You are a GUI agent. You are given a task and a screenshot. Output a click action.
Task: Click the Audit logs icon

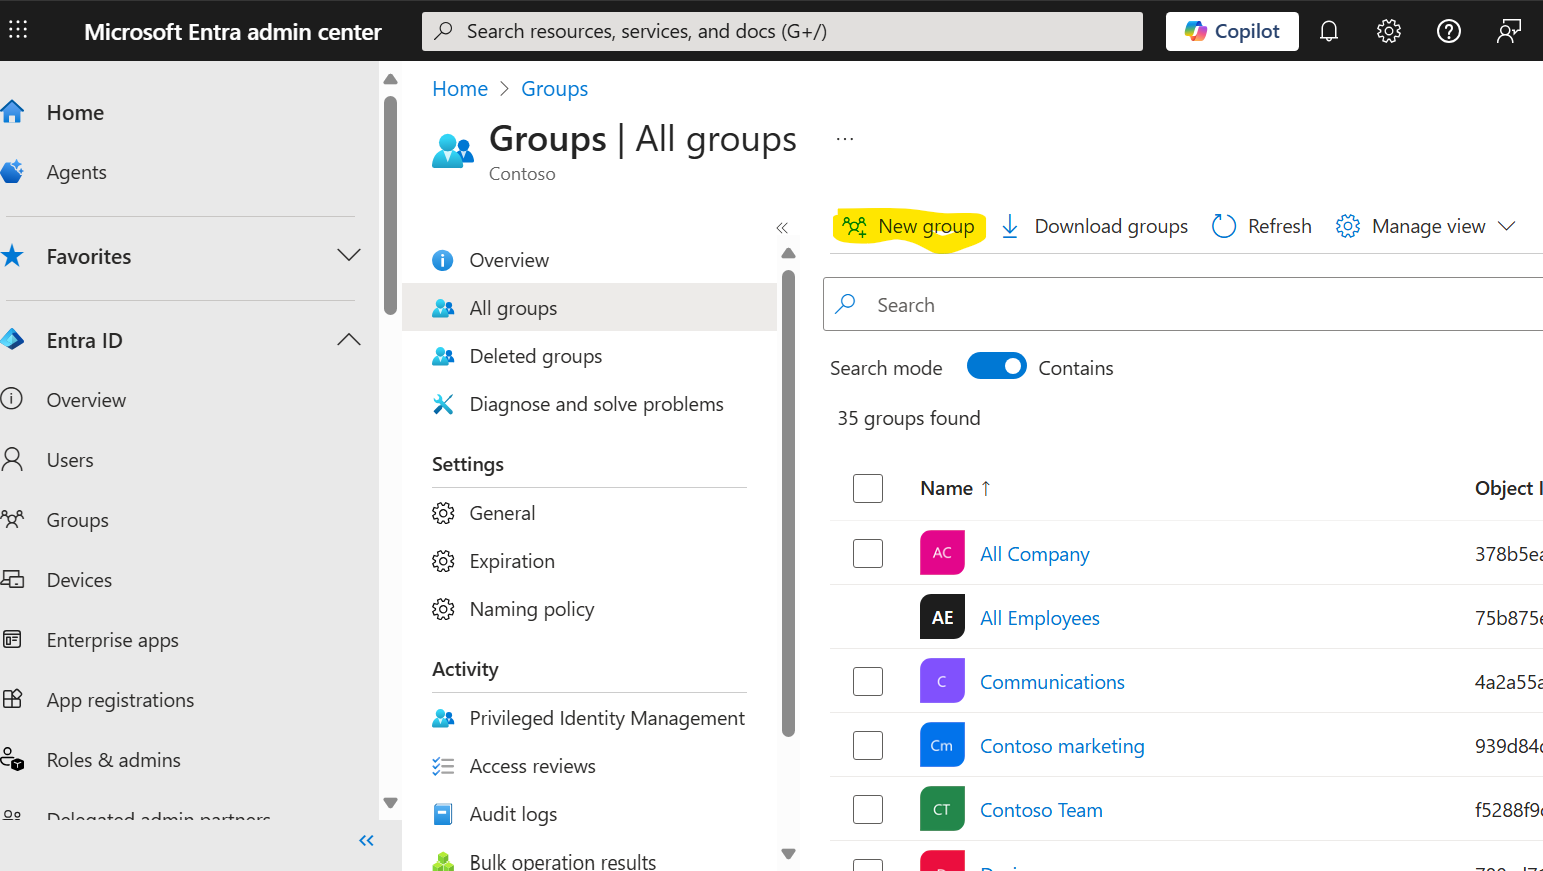coord(443,814)
